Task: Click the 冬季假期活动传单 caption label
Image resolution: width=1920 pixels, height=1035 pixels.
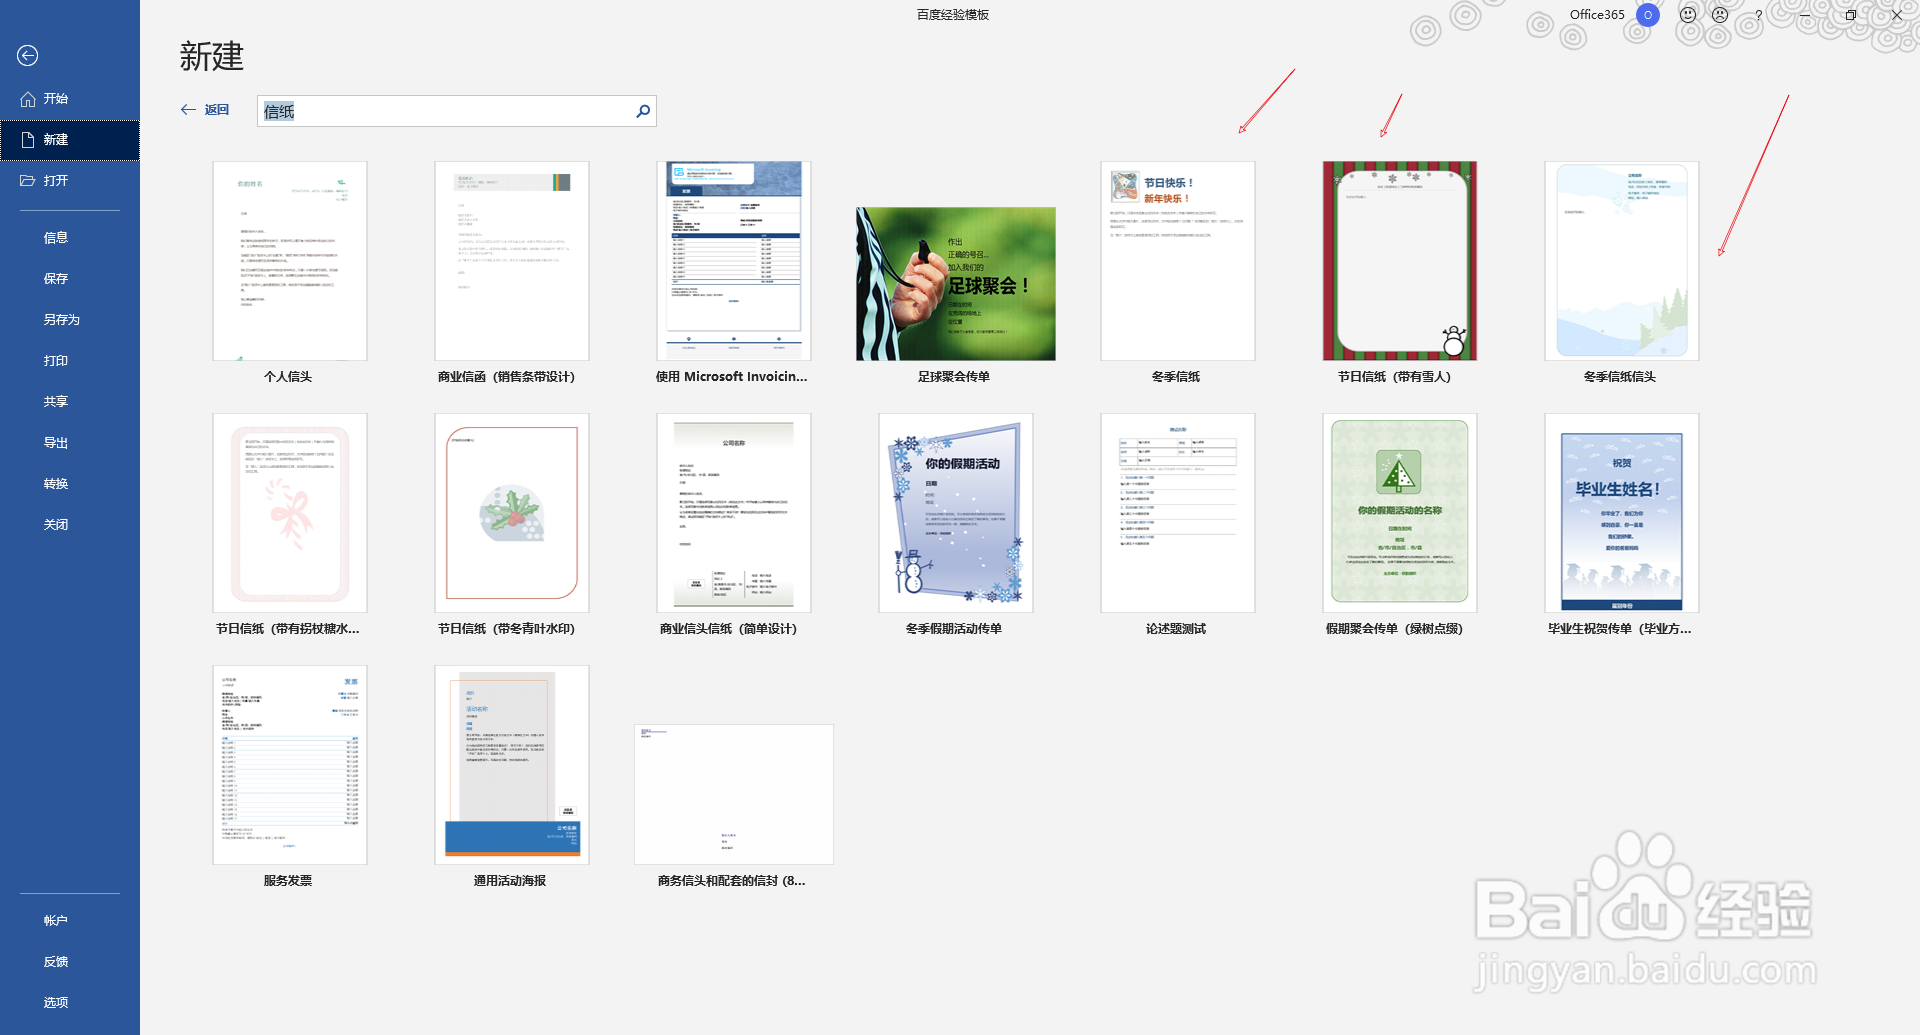Action: tap(954, 629)
